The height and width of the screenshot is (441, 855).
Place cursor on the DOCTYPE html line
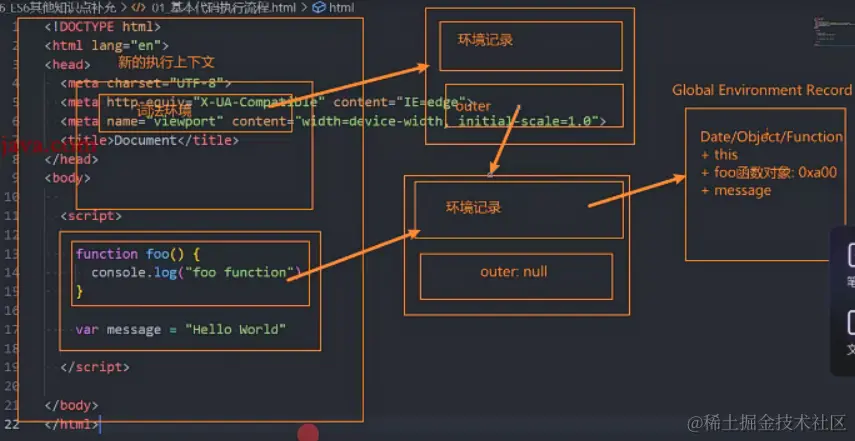tap(103, 27)
